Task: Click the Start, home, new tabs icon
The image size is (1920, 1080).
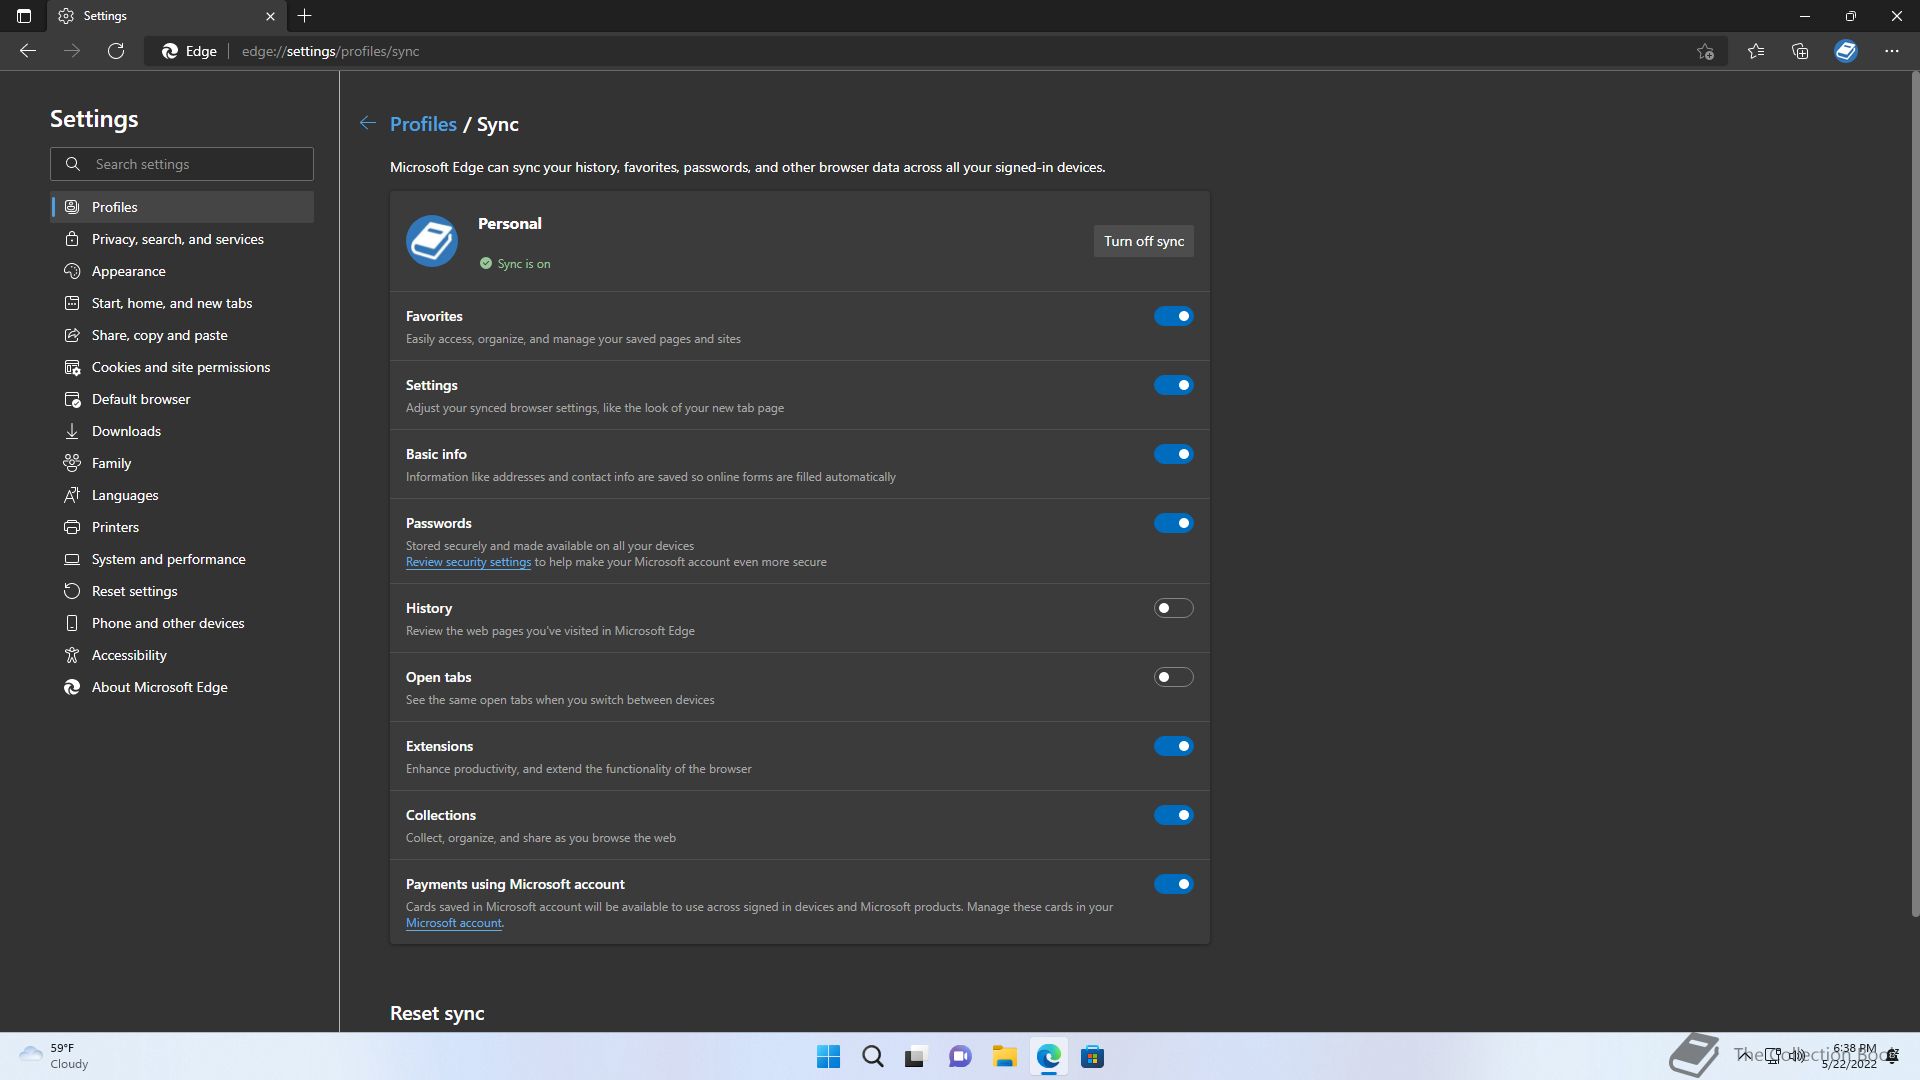Action: pos(72,303)
